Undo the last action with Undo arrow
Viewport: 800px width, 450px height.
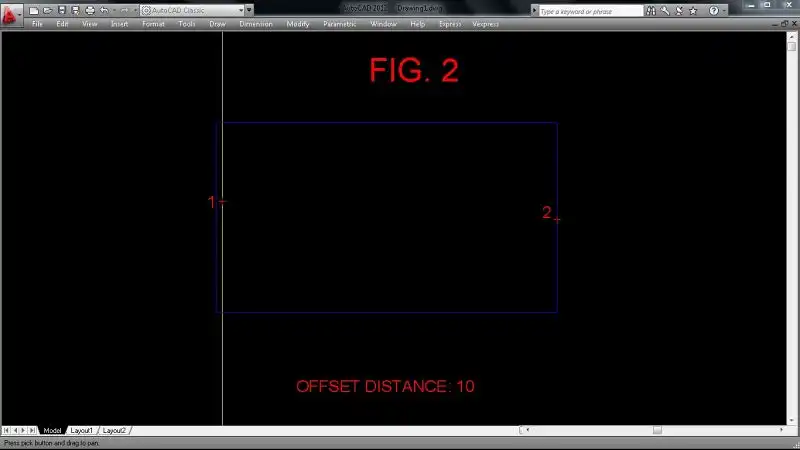[104, 10]
